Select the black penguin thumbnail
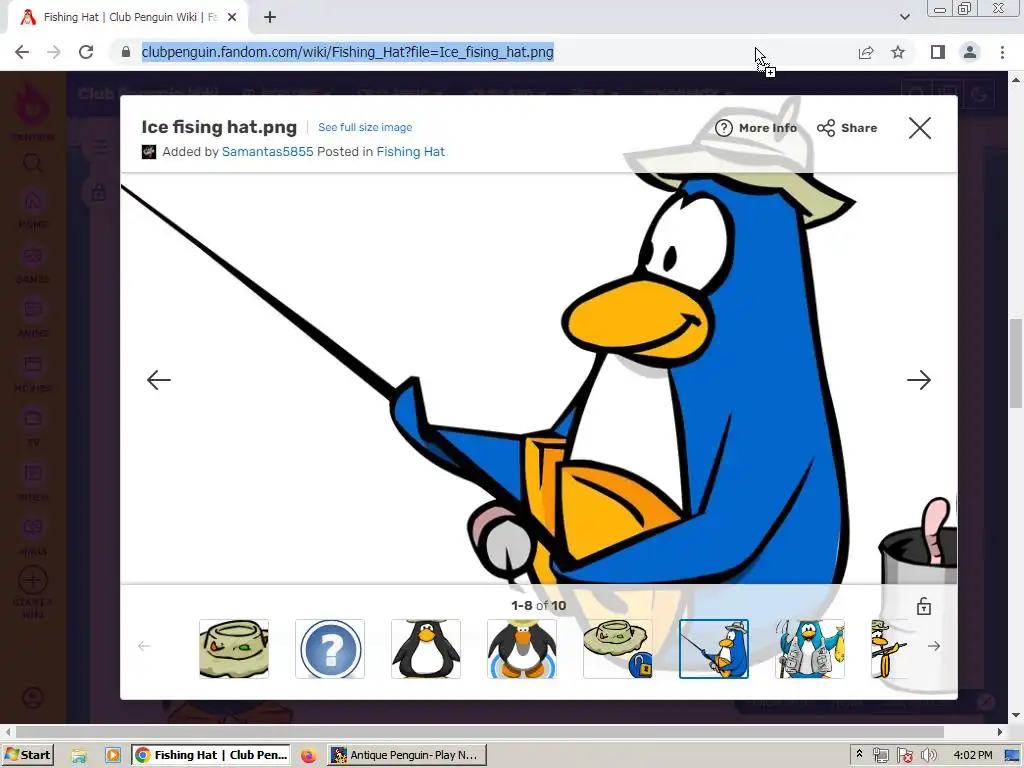This screenshot has height=768, width=1024. tap(426, 648)
